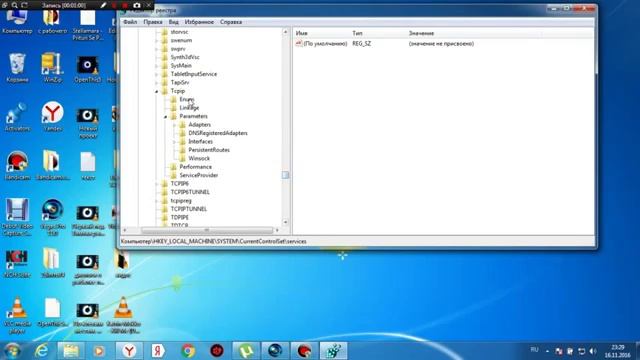Open the Вид menu
The height and width of the screenshot is (360, 640).
click(173, 22)
